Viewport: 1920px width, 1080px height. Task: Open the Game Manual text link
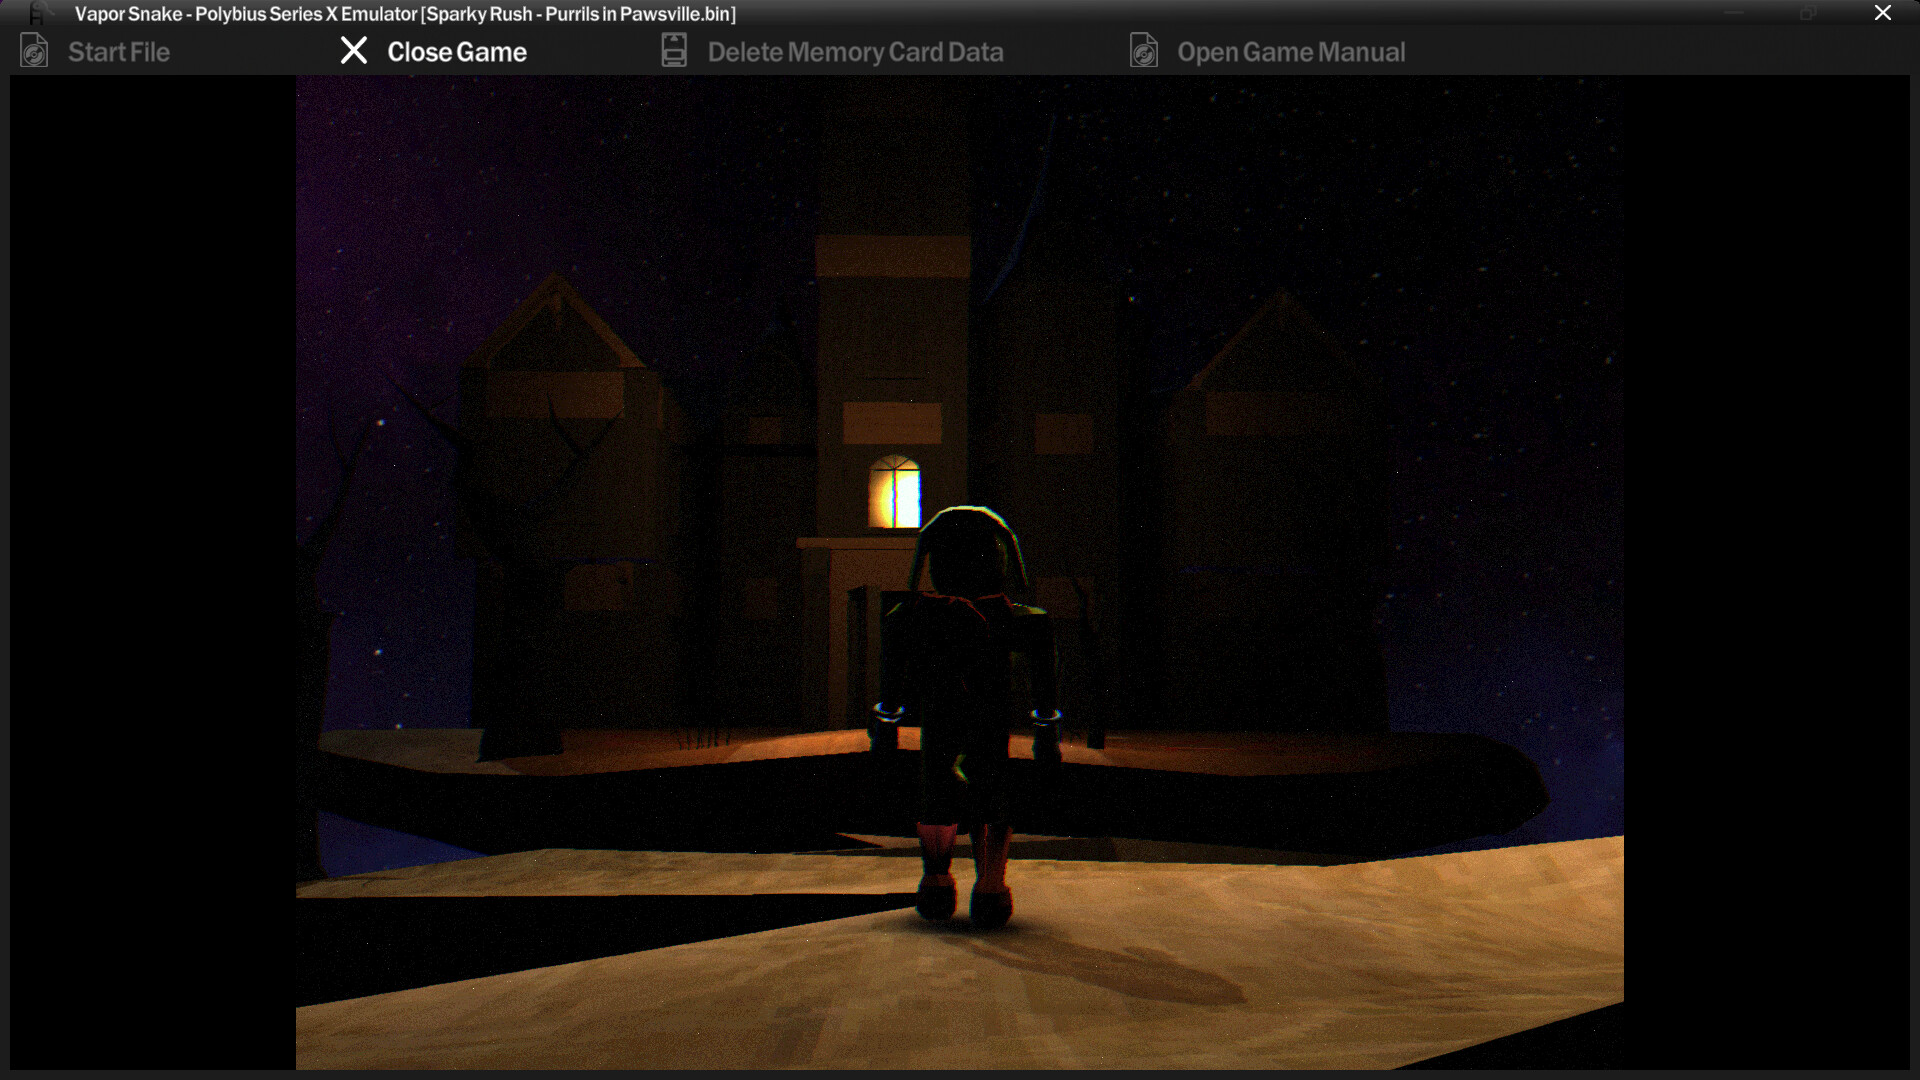pyautogui.click(x=1291, y=52)
